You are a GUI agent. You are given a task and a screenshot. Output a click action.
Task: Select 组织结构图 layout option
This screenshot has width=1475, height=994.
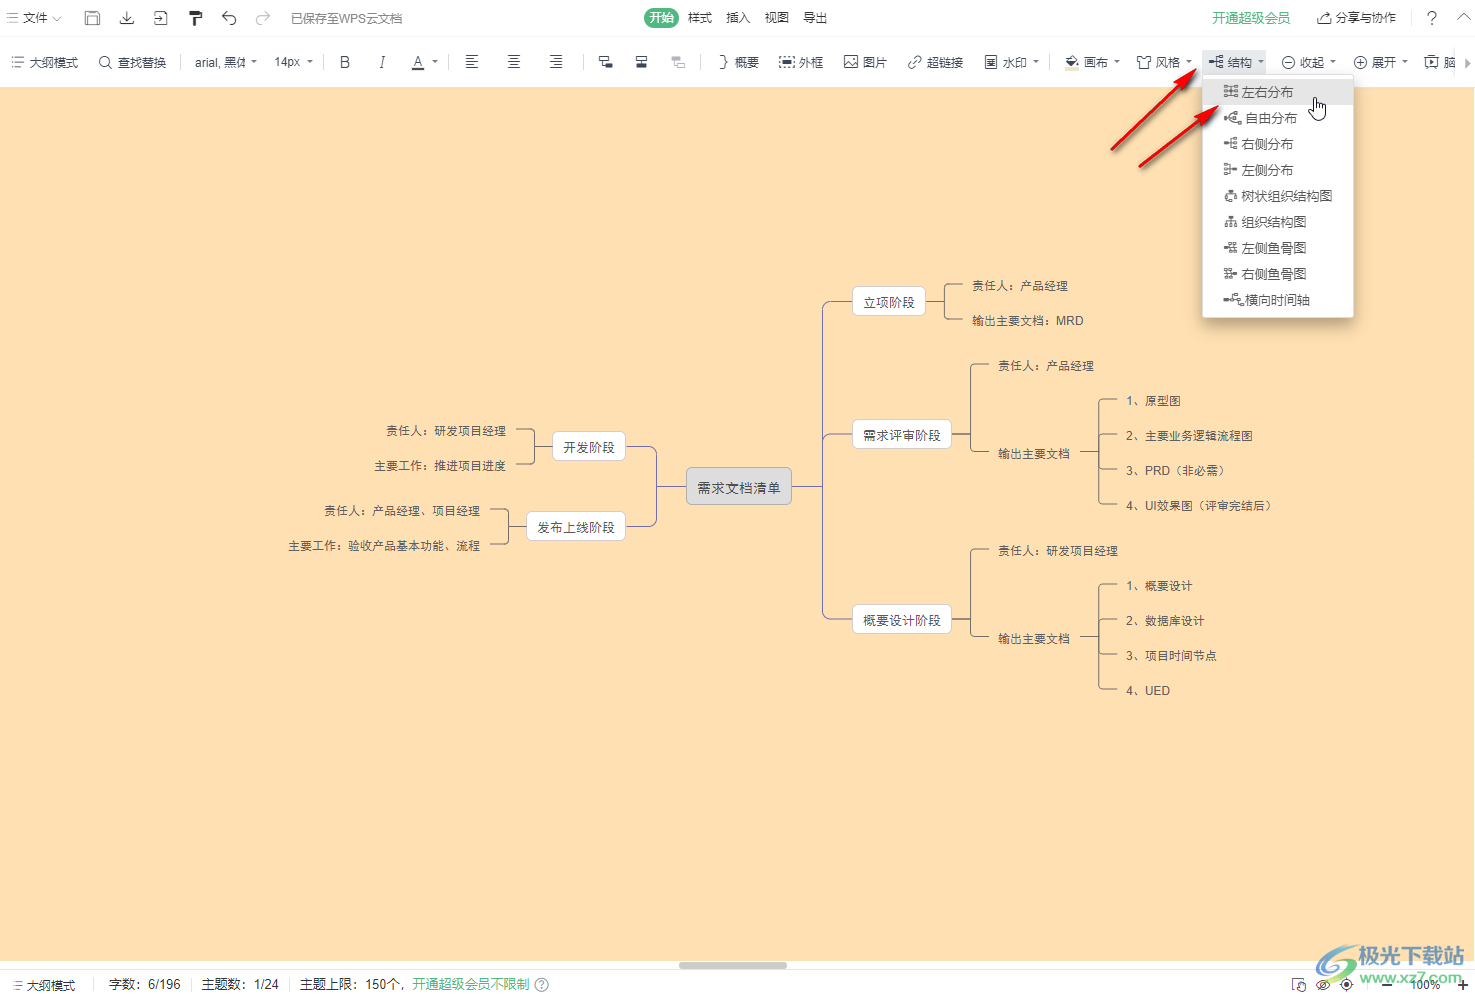(1278, 222)
